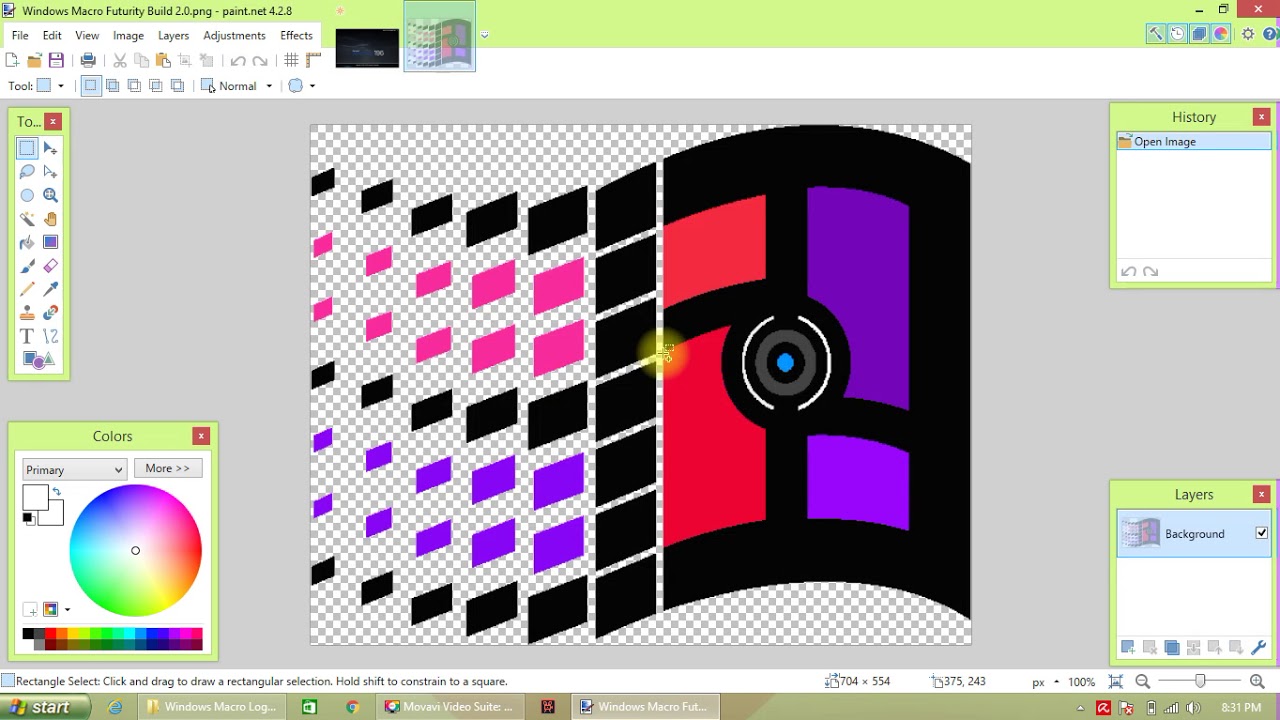Select the Gradient tool

(50, 243)
